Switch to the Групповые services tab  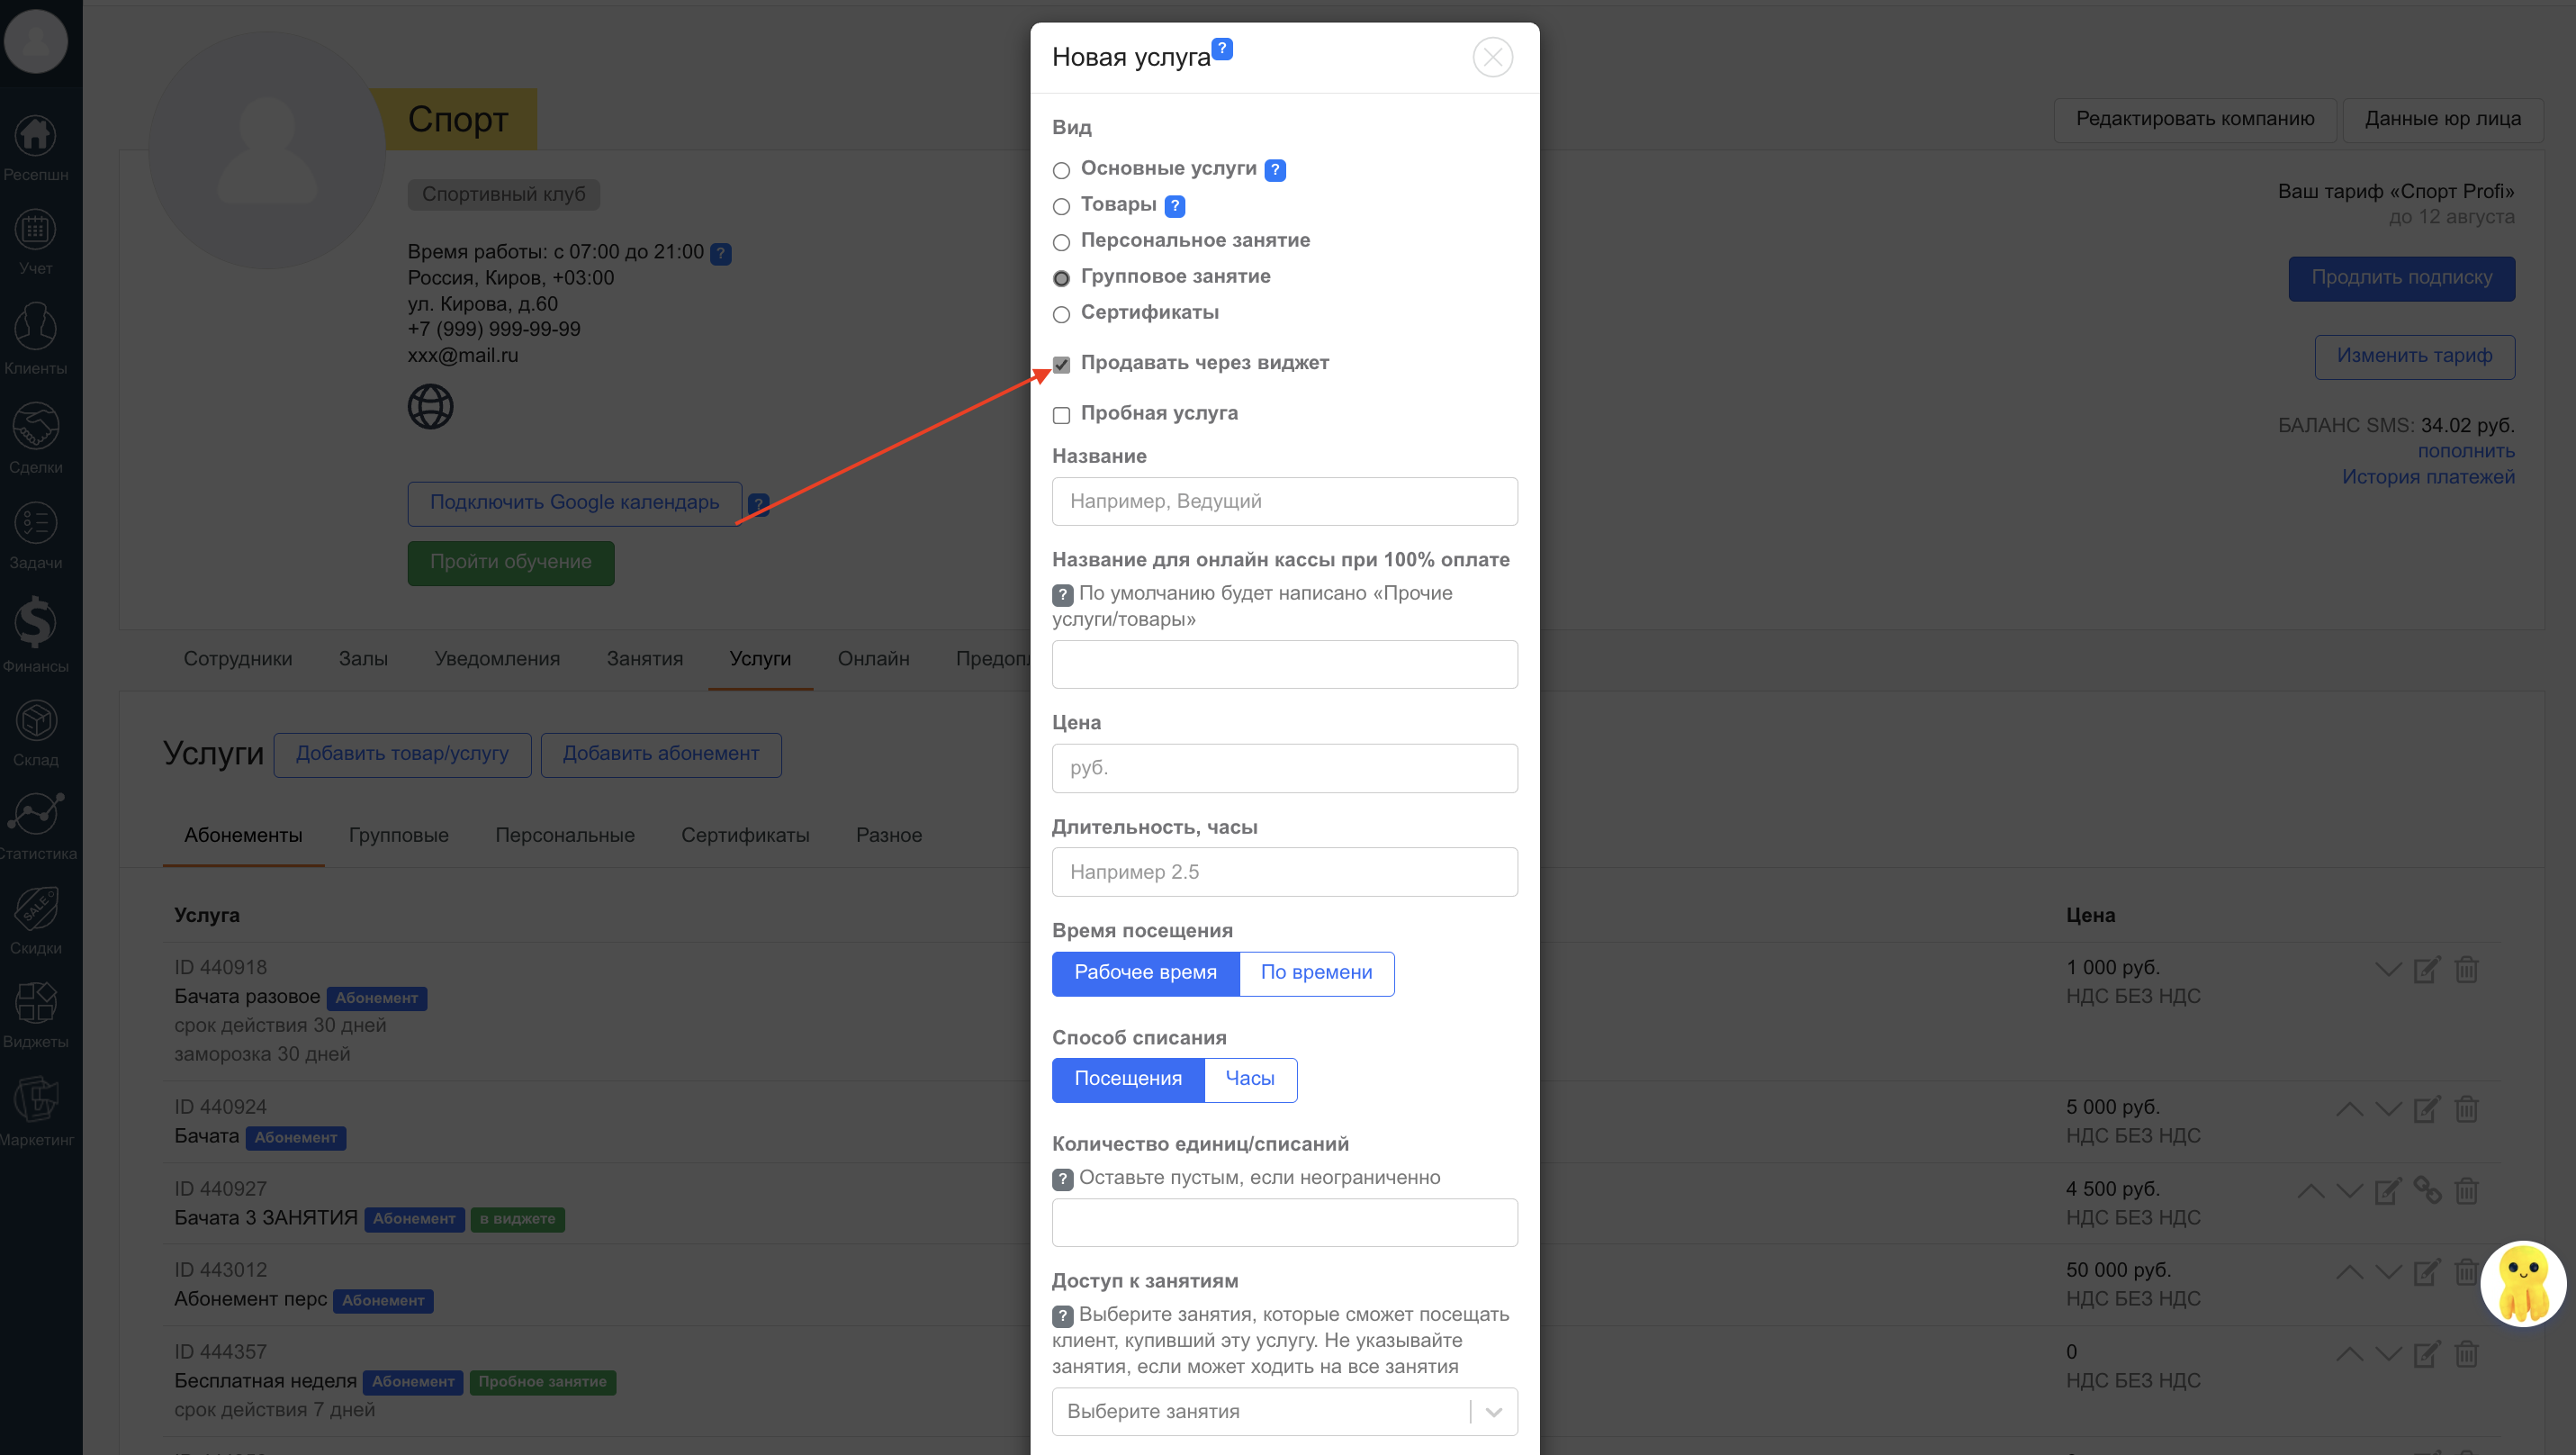tap(398, 835)
